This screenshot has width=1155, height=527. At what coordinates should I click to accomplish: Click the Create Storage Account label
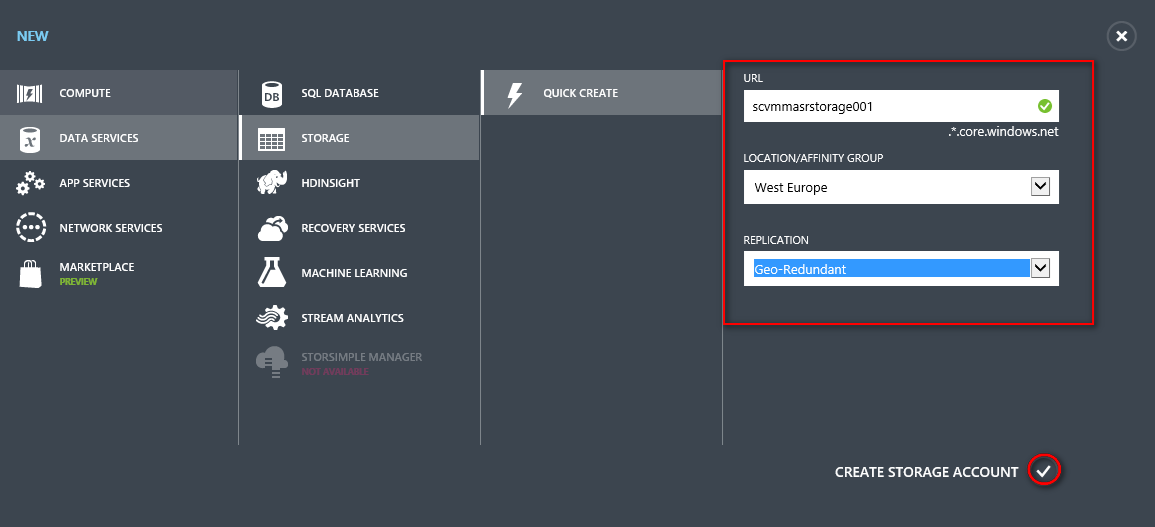pyautogui.click(x=927, y=472)
